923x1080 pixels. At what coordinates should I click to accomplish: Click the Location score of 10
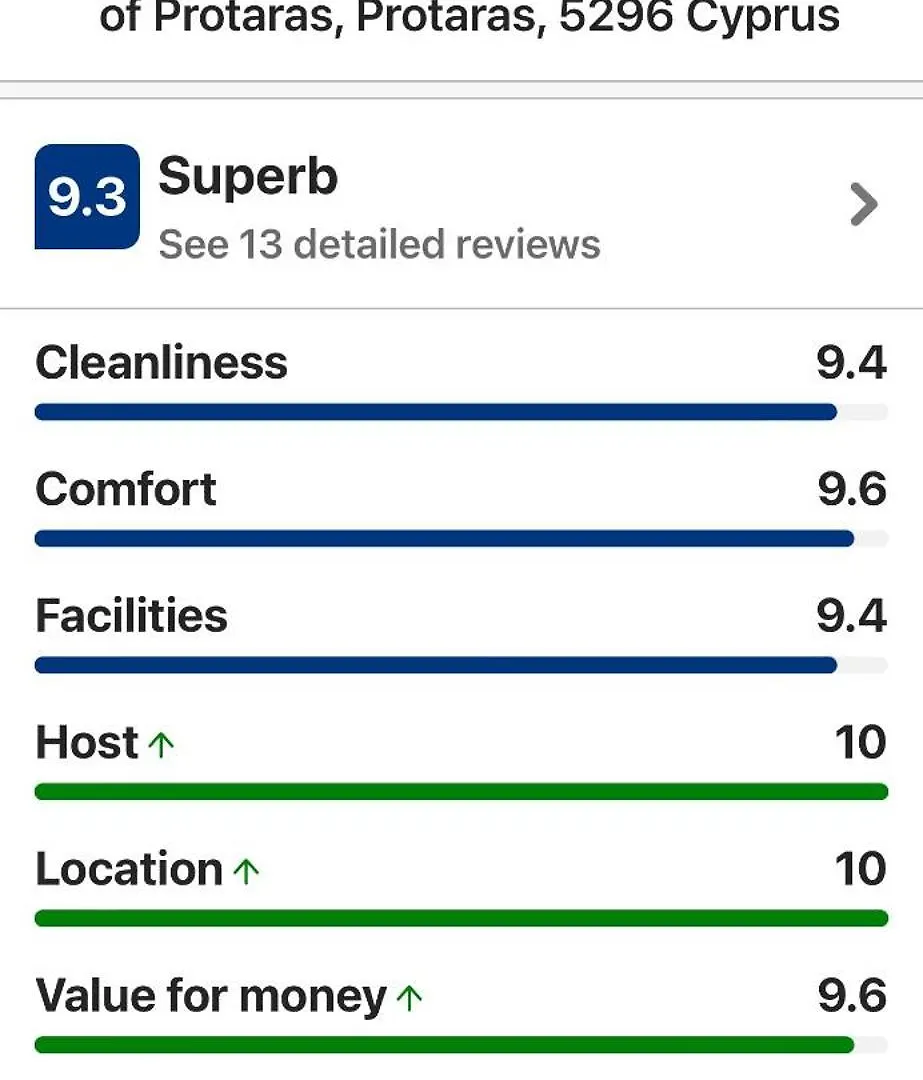point(860,869)
